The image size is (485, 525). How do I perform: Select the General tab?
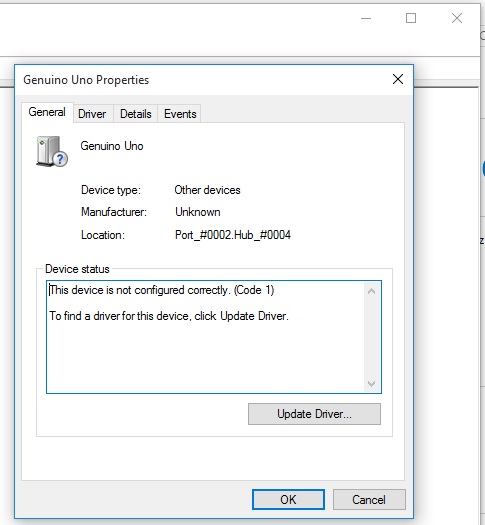pyautogui.click(x=47, y=112)
